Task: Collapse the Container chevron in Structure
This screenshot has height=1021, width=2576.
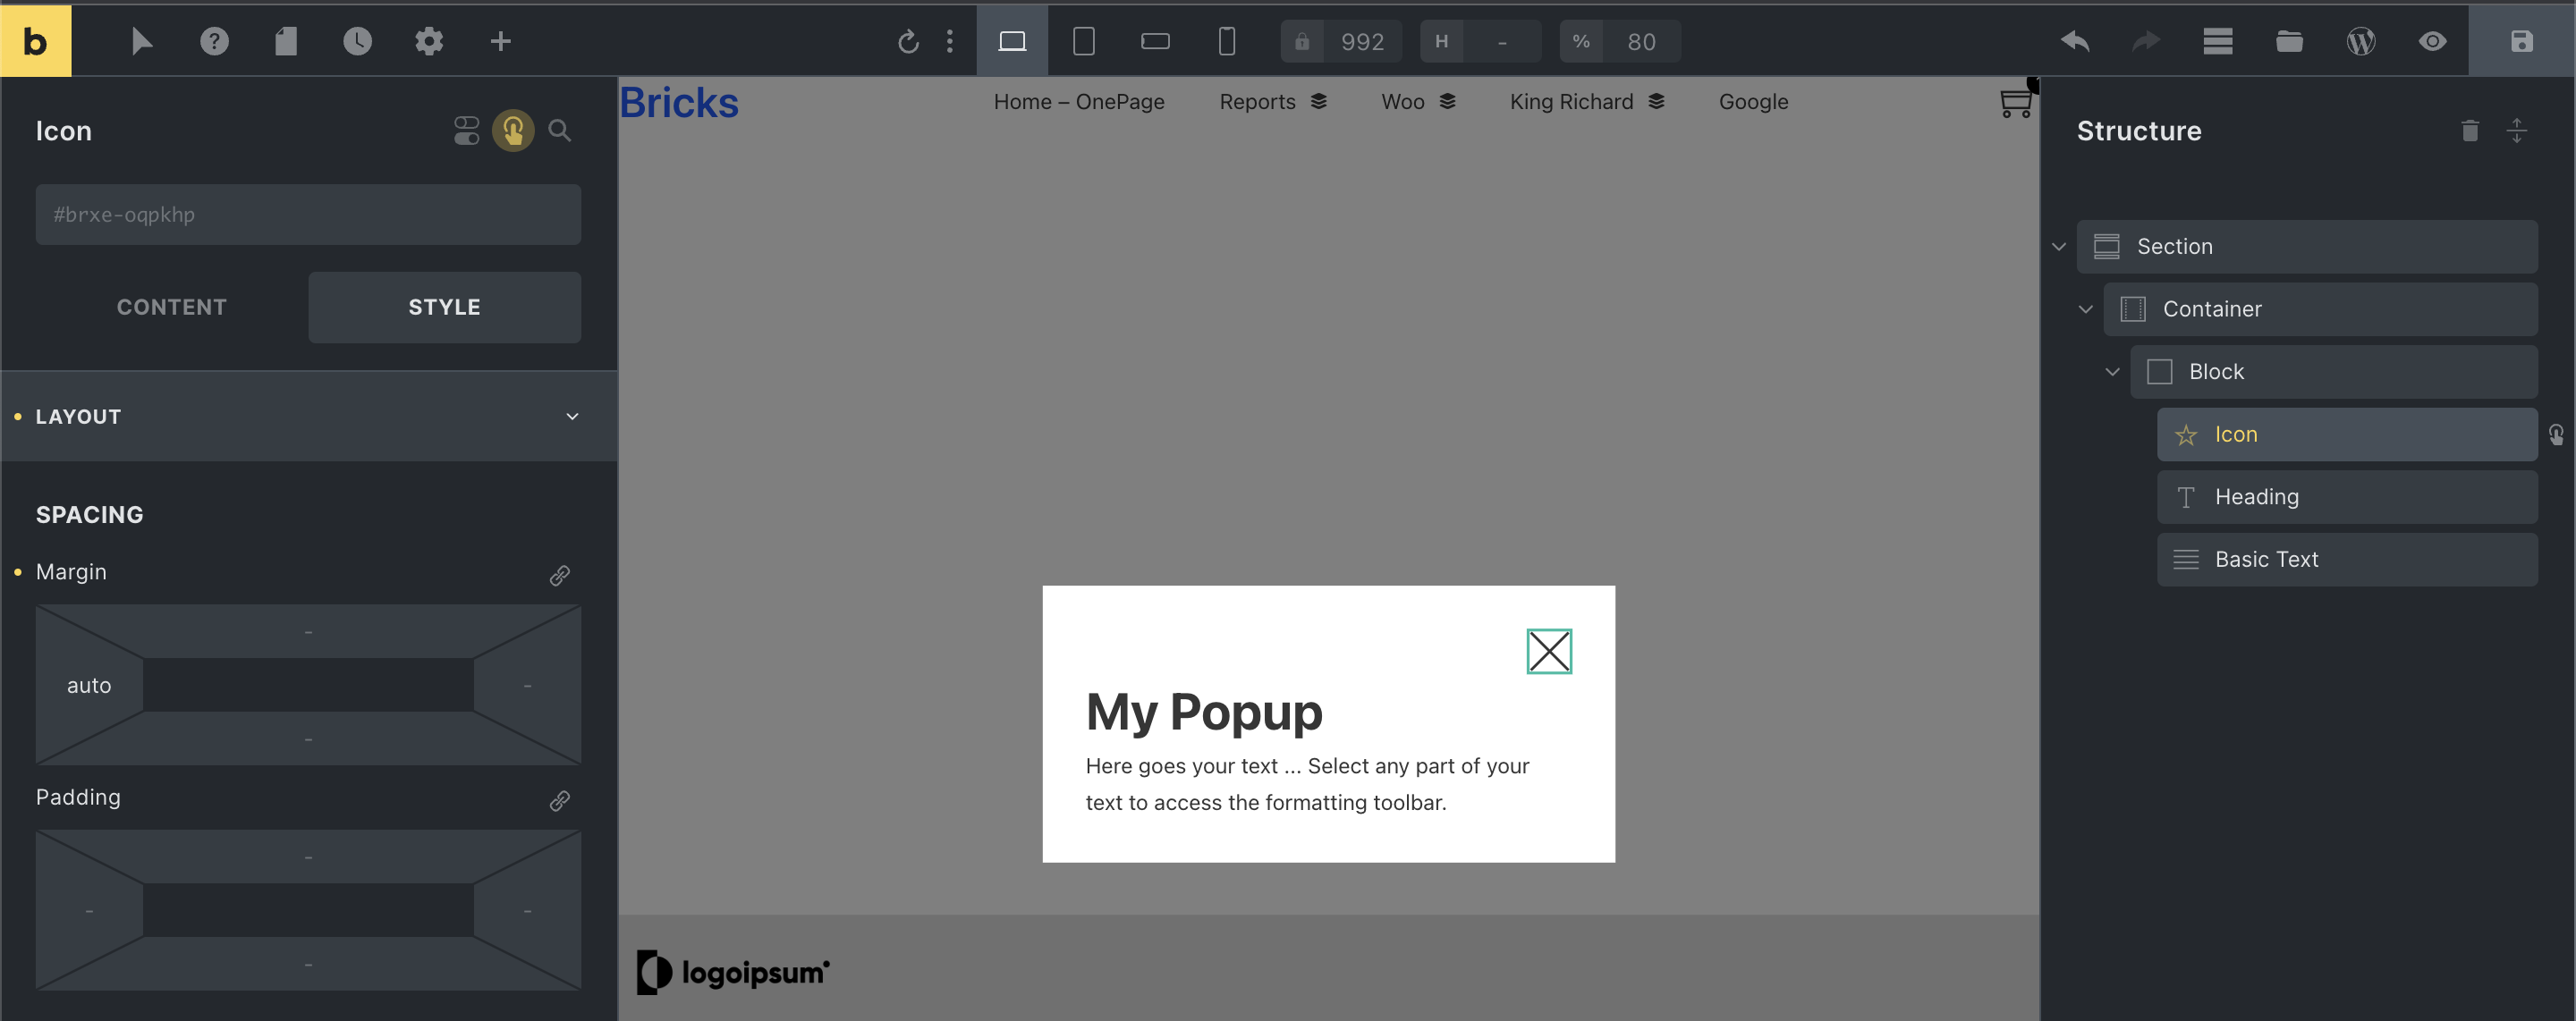Action: click(x=2086, y=309)
